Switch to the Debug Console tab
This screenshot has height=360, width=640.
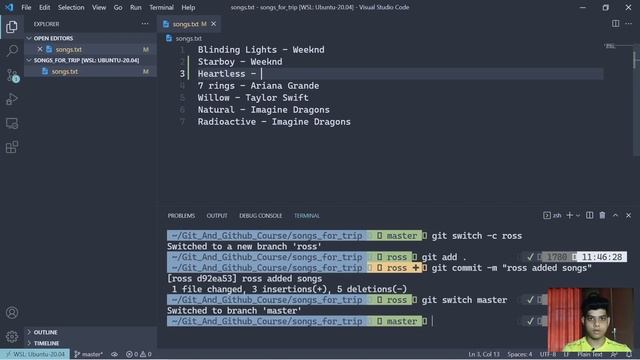click(x=260, y=216)
